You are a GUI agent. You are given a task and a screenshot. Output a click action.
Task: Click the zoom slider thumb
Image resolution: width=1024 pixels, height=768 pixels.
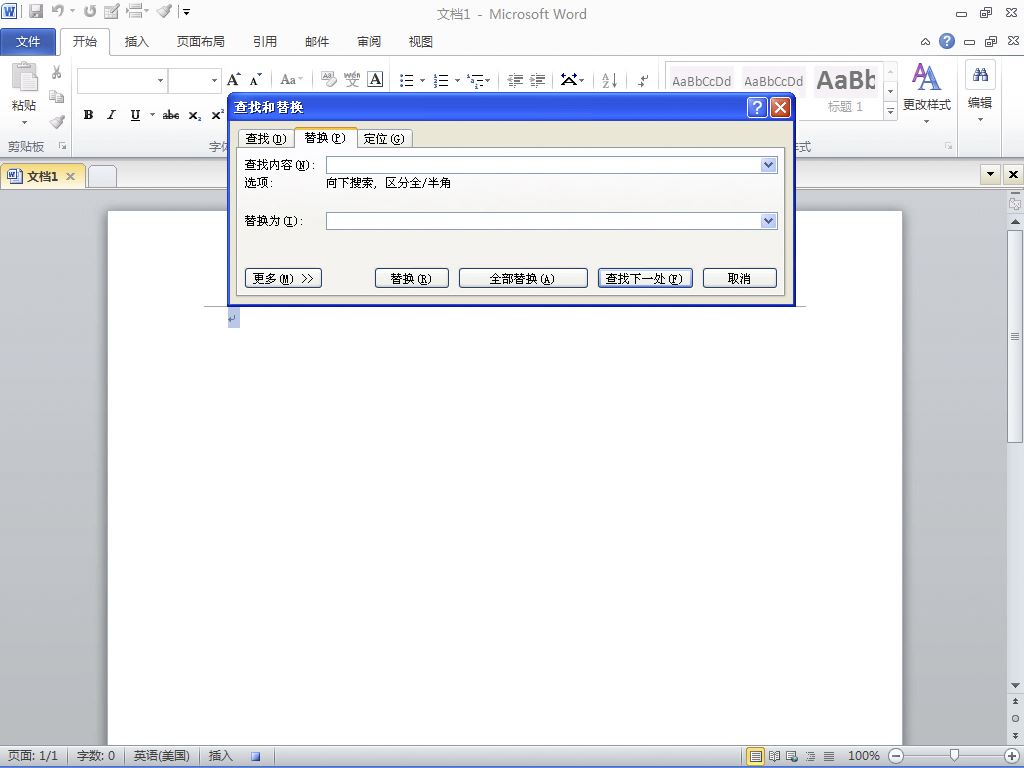tap(954, 756)
